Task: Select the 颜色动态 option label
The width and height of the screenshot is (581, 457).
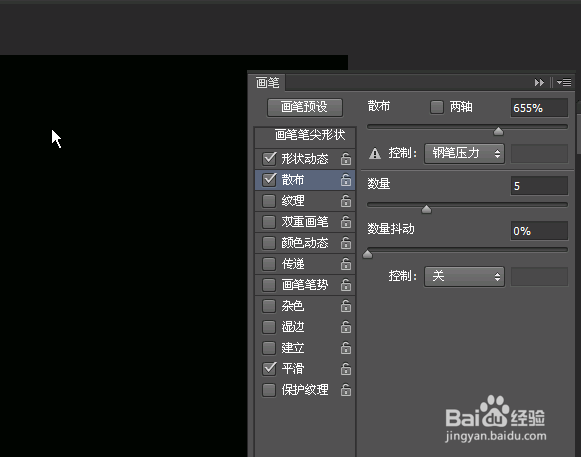Action: click(x=305, y=243)
